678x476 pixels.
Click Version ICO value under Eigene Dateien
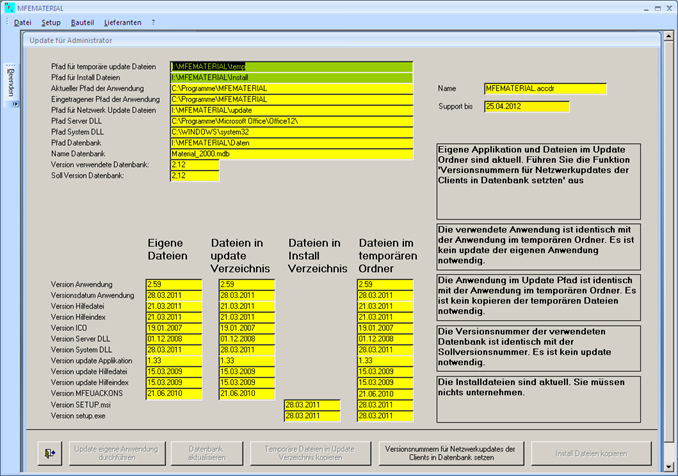coord(174,328)
